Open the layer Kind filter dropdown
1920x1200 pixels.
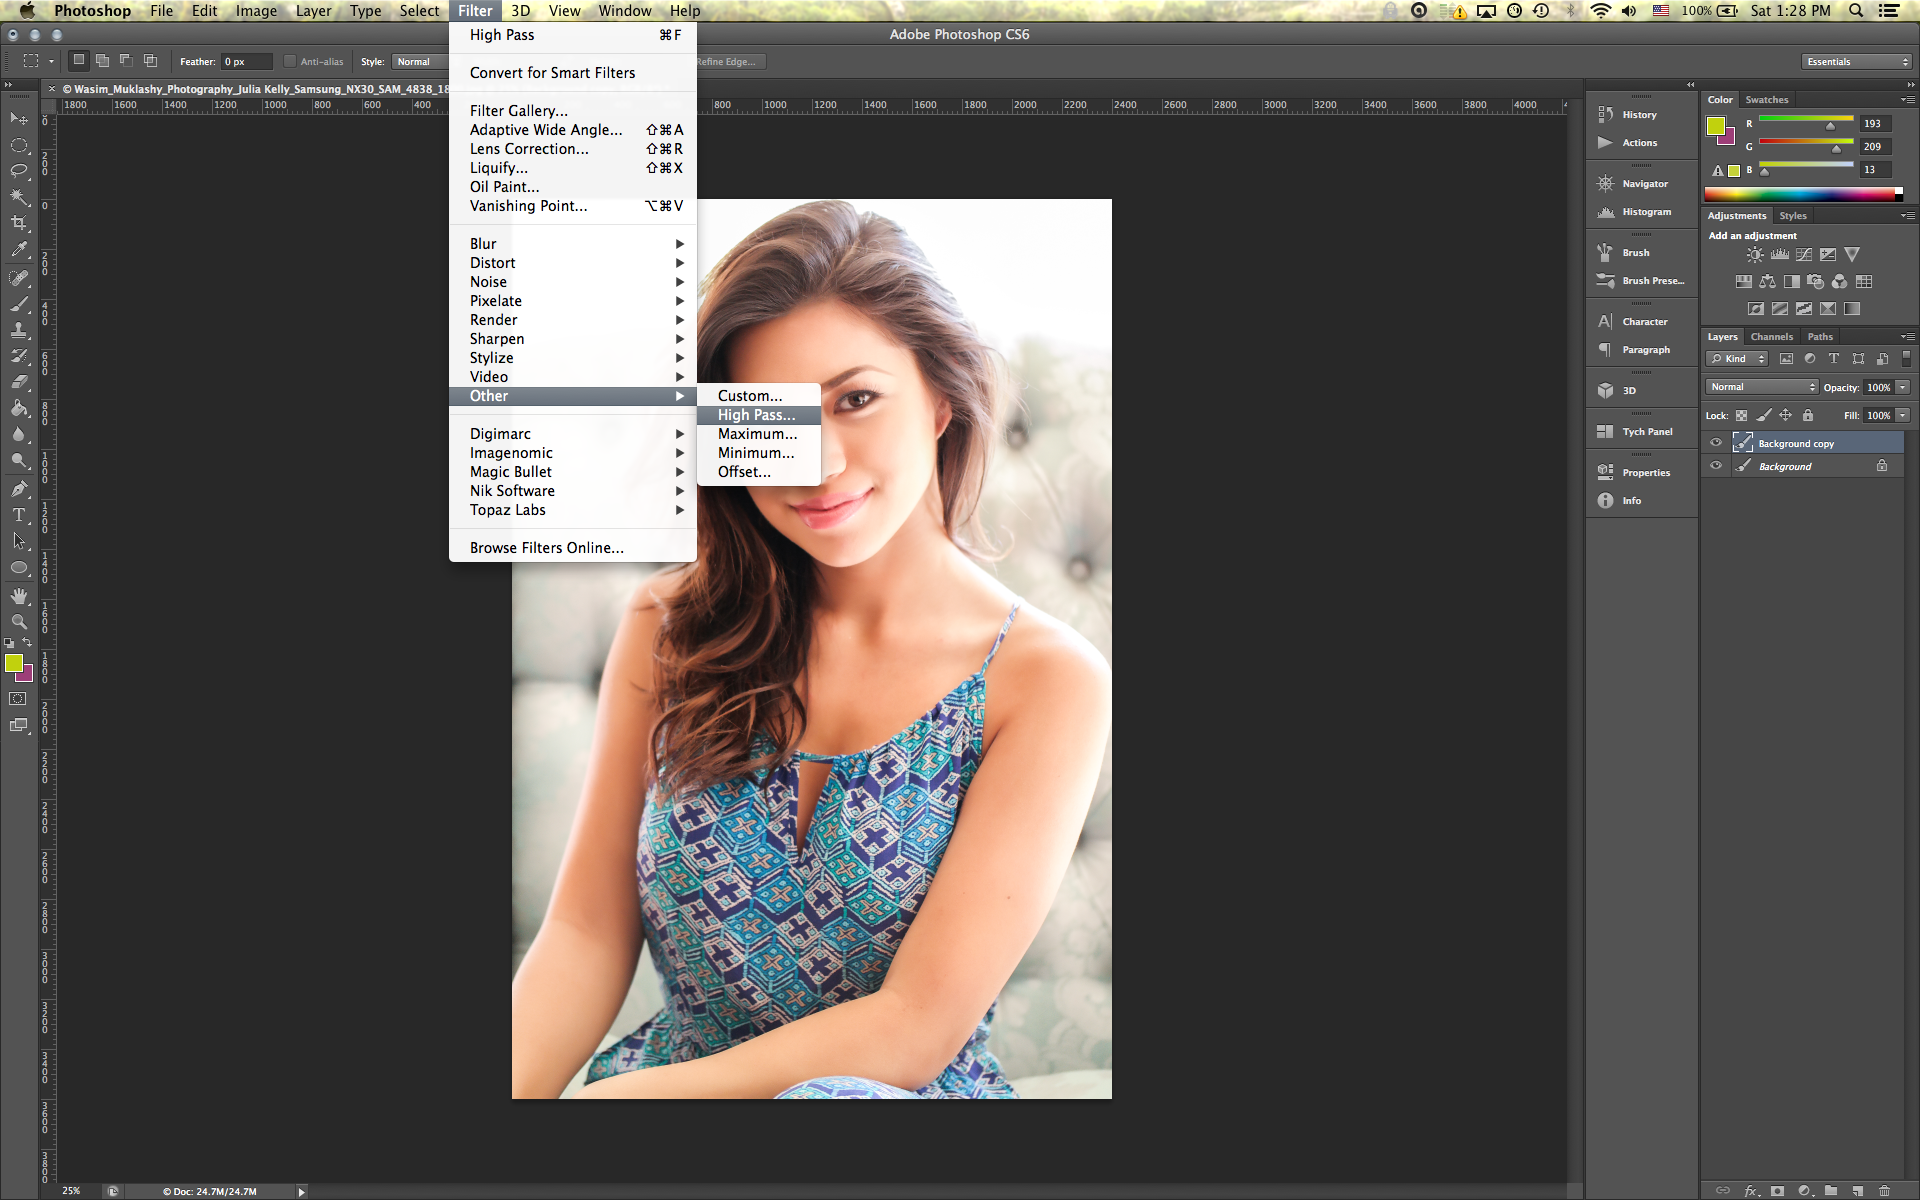[1738, 359]
